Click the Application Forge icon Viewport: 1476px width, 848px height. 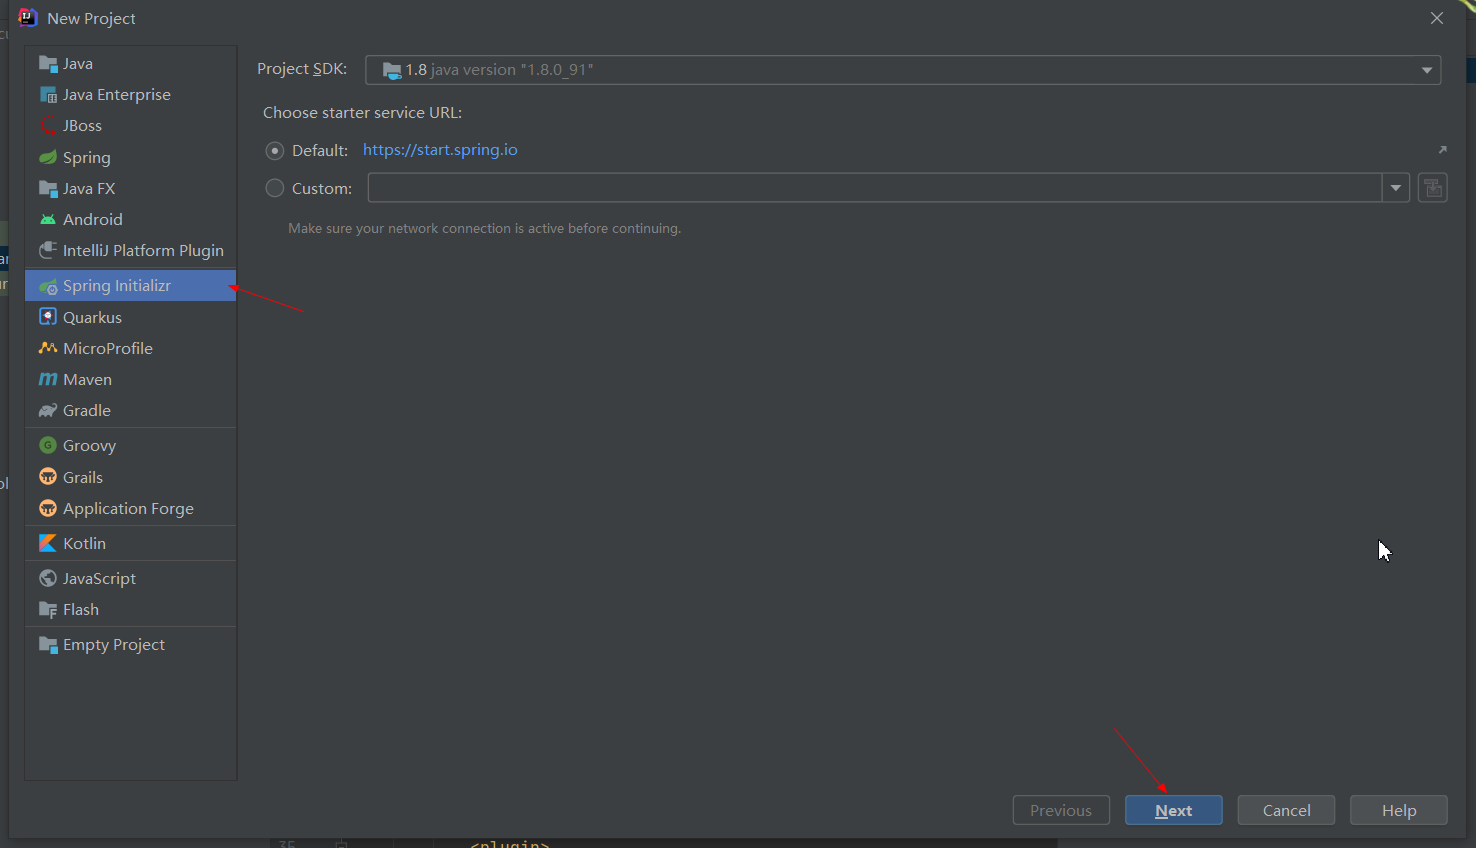[x=48, y=508]
